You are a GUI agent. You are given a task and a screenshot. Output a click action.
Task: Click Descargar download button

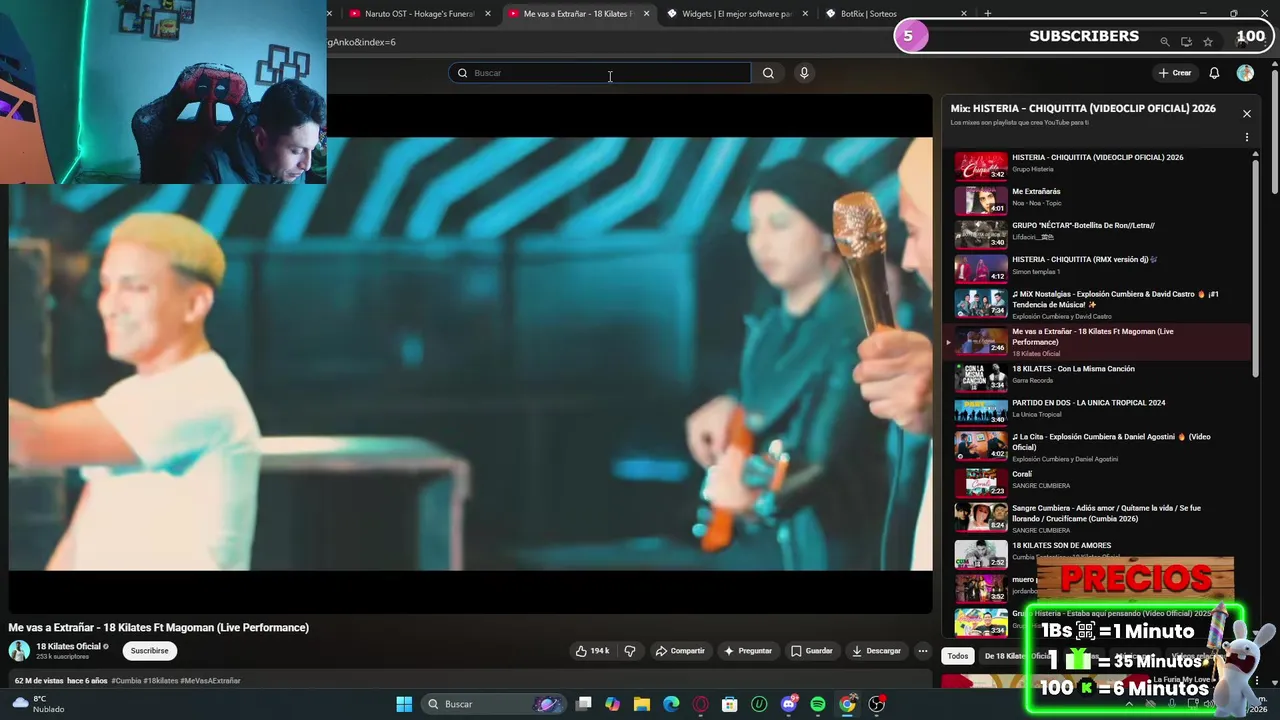876,651
